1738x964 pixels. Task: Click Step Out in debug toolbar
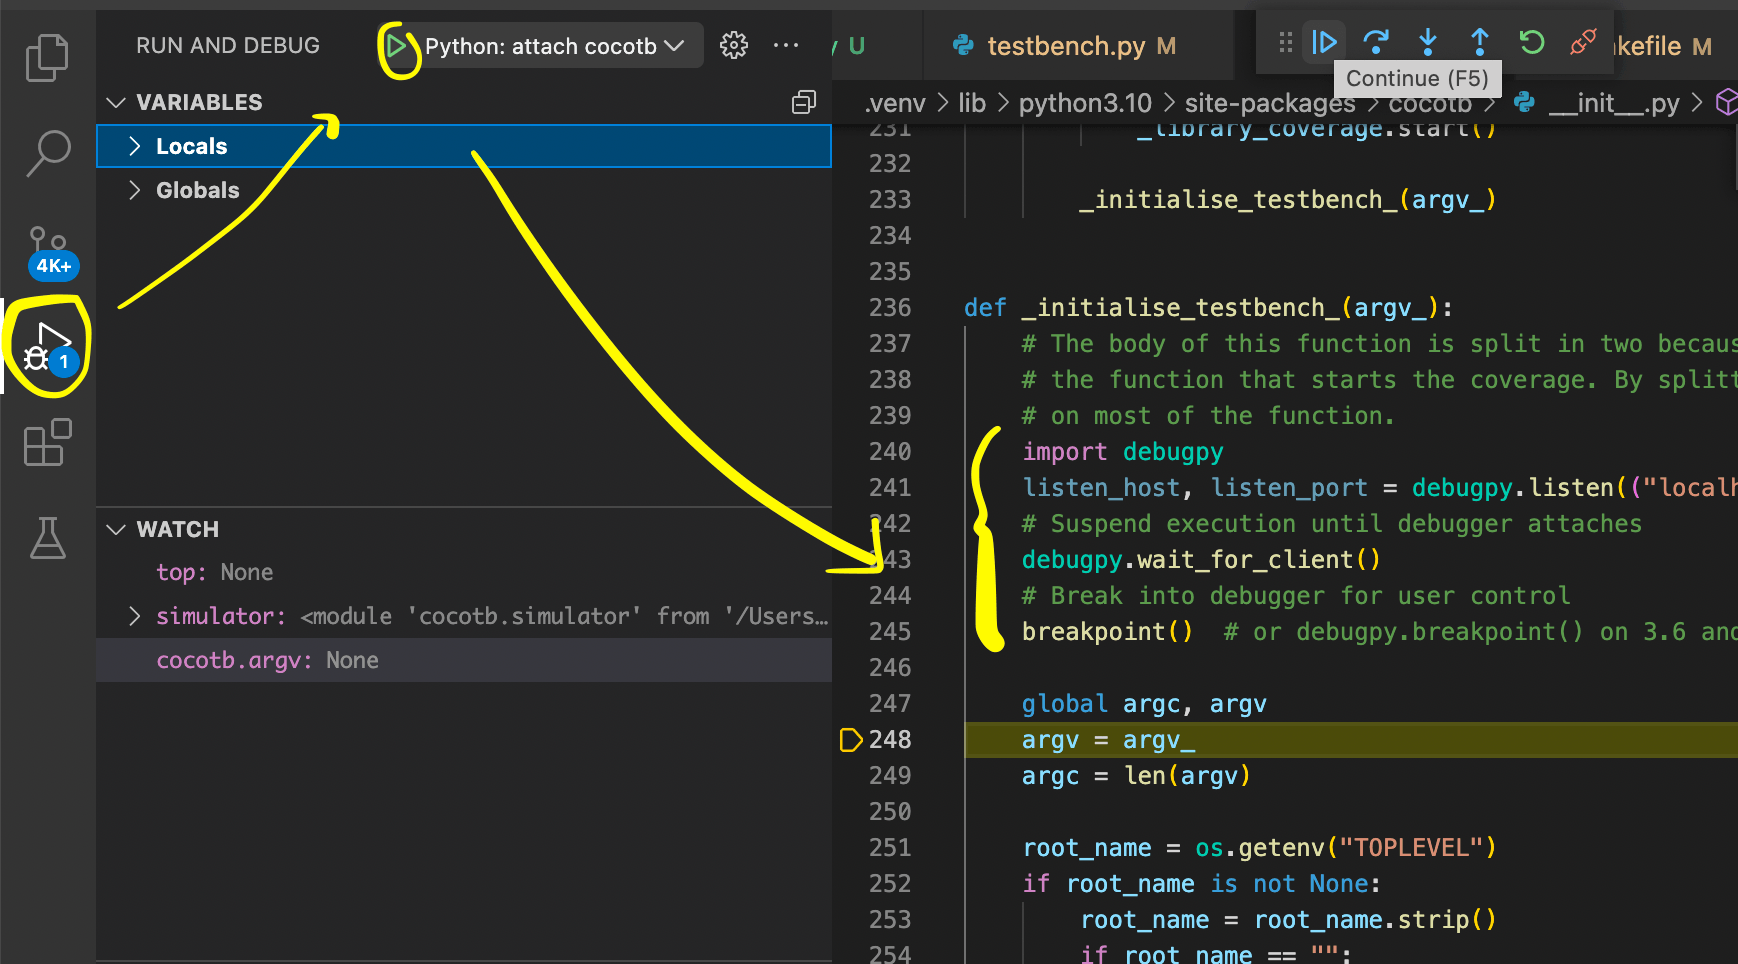click(1480, 42)
